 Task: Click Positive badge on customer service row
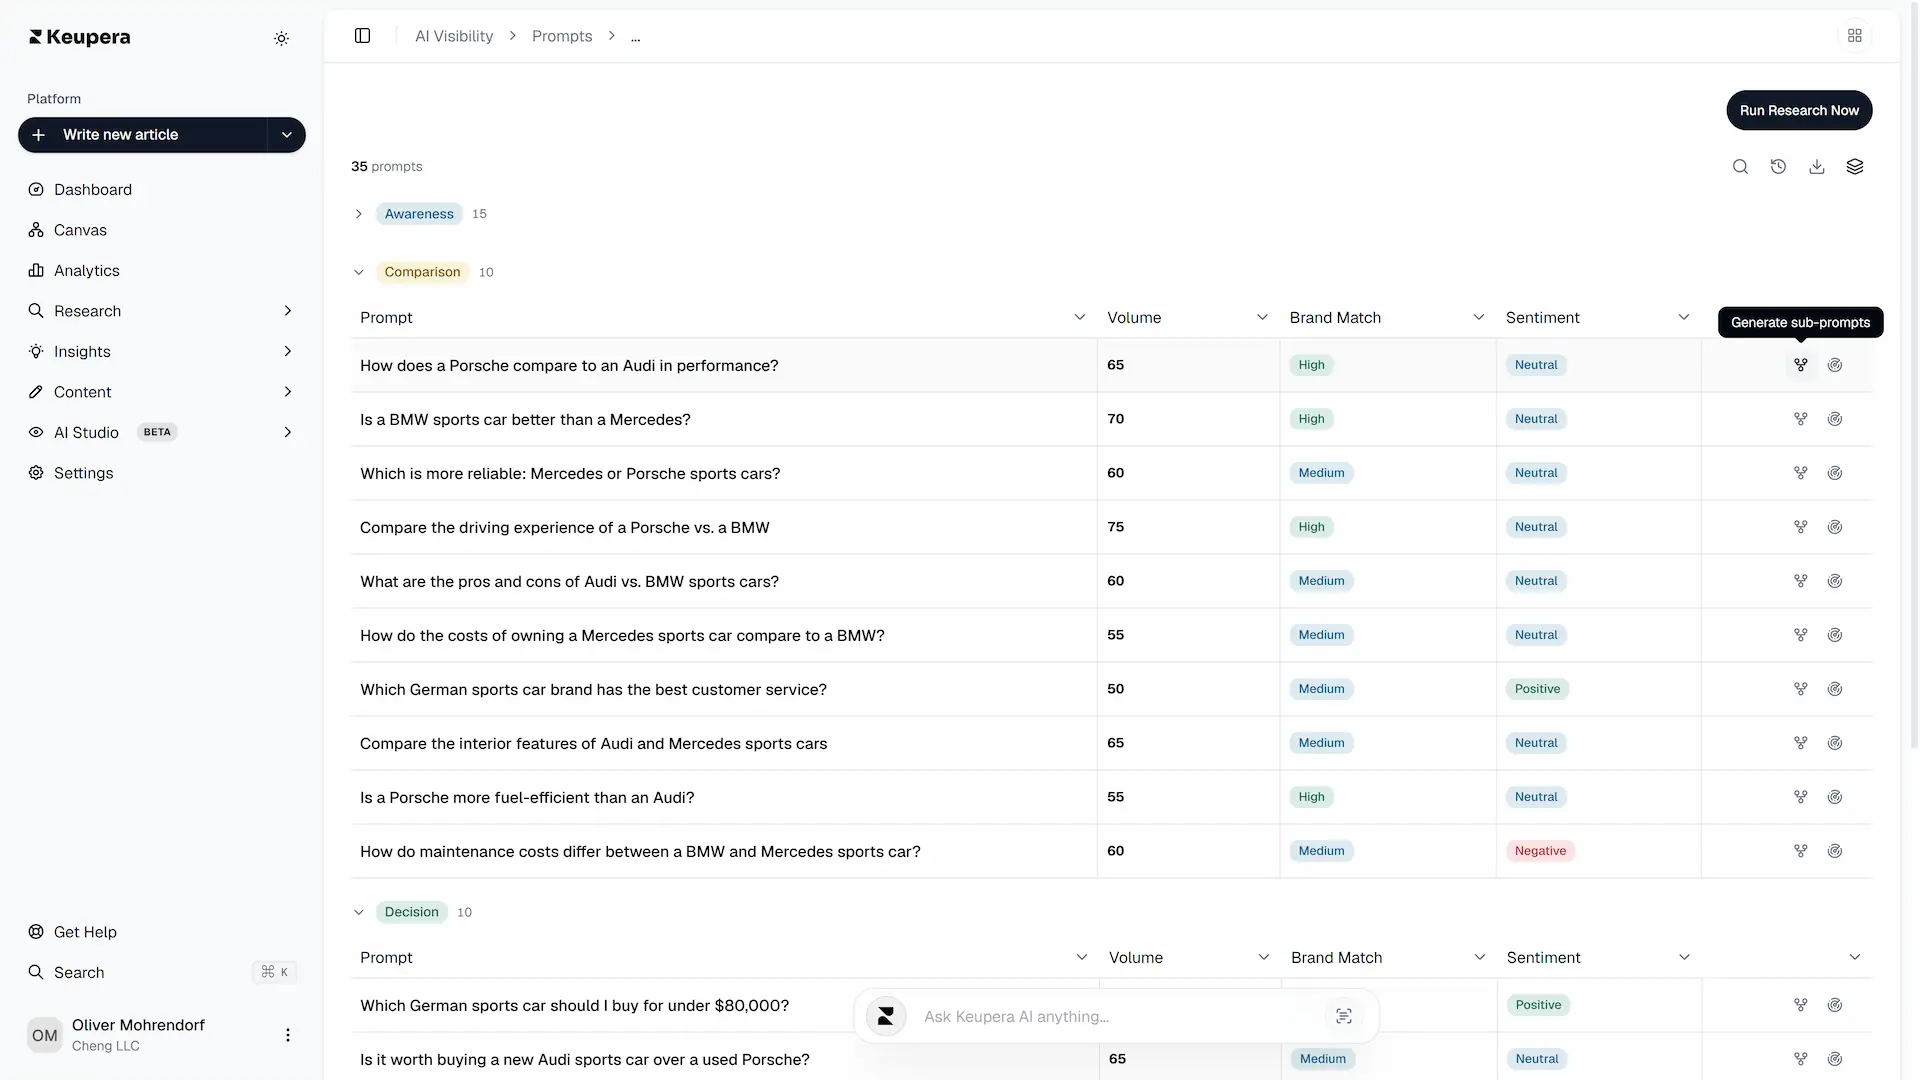pyautogui.click(x=1537, y=689)
